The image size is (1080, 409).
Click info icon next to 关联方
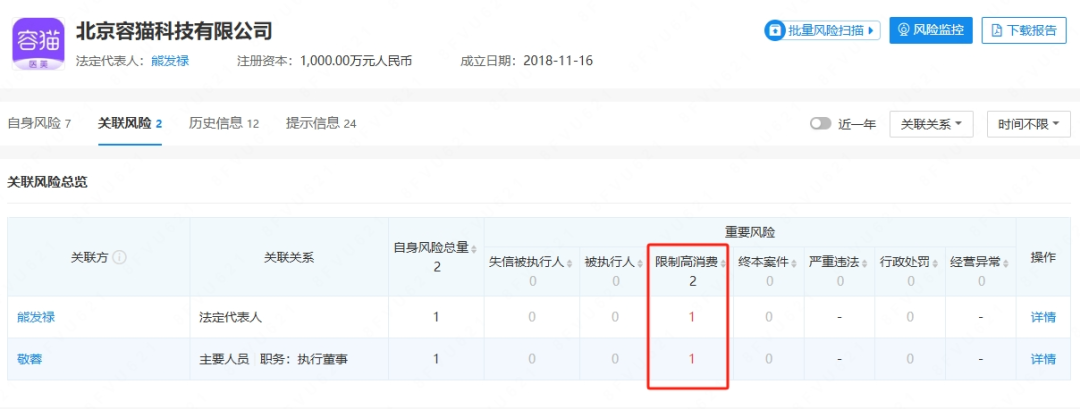[x=119, y=257]
